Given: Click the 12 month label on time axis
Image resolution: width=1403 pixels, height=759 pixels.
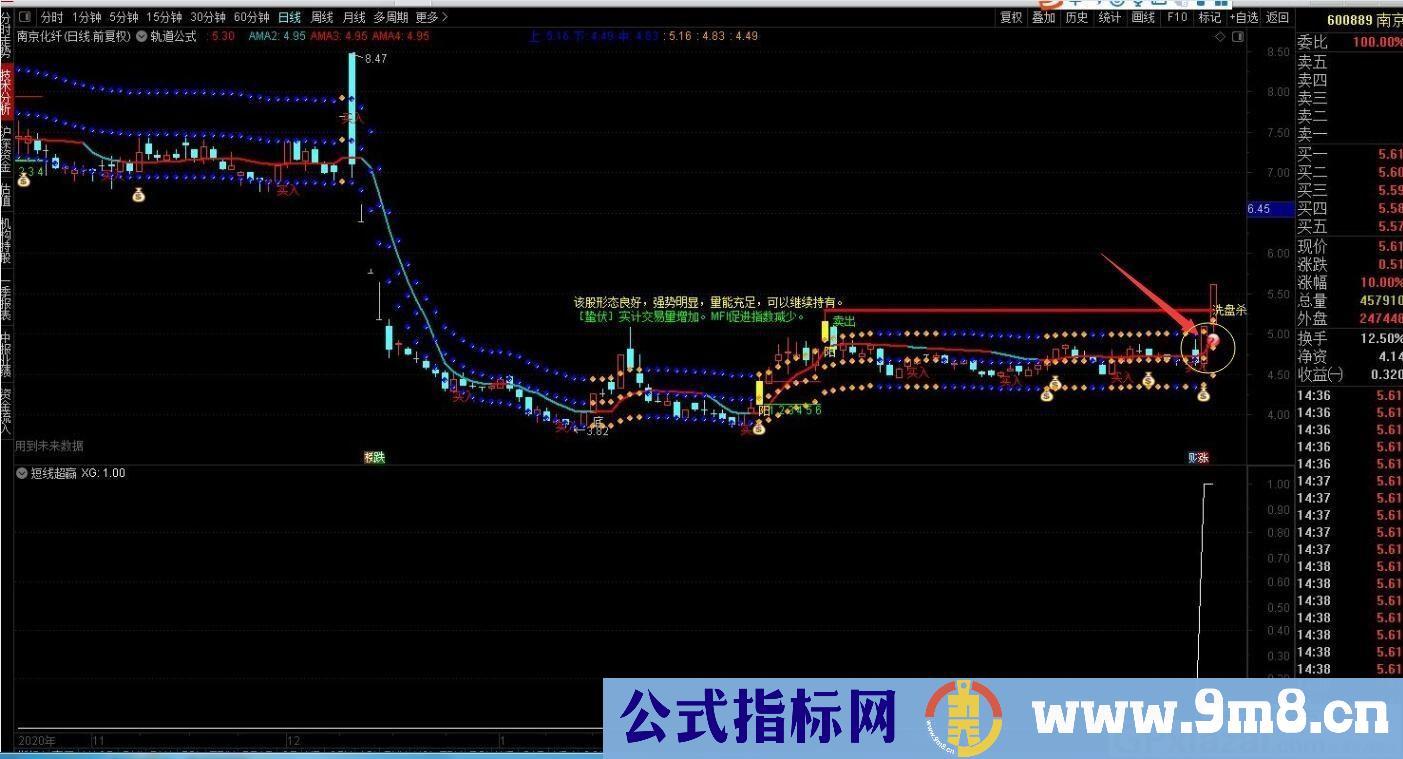Looking at the screenshot, I should click(x=293, y=741).
